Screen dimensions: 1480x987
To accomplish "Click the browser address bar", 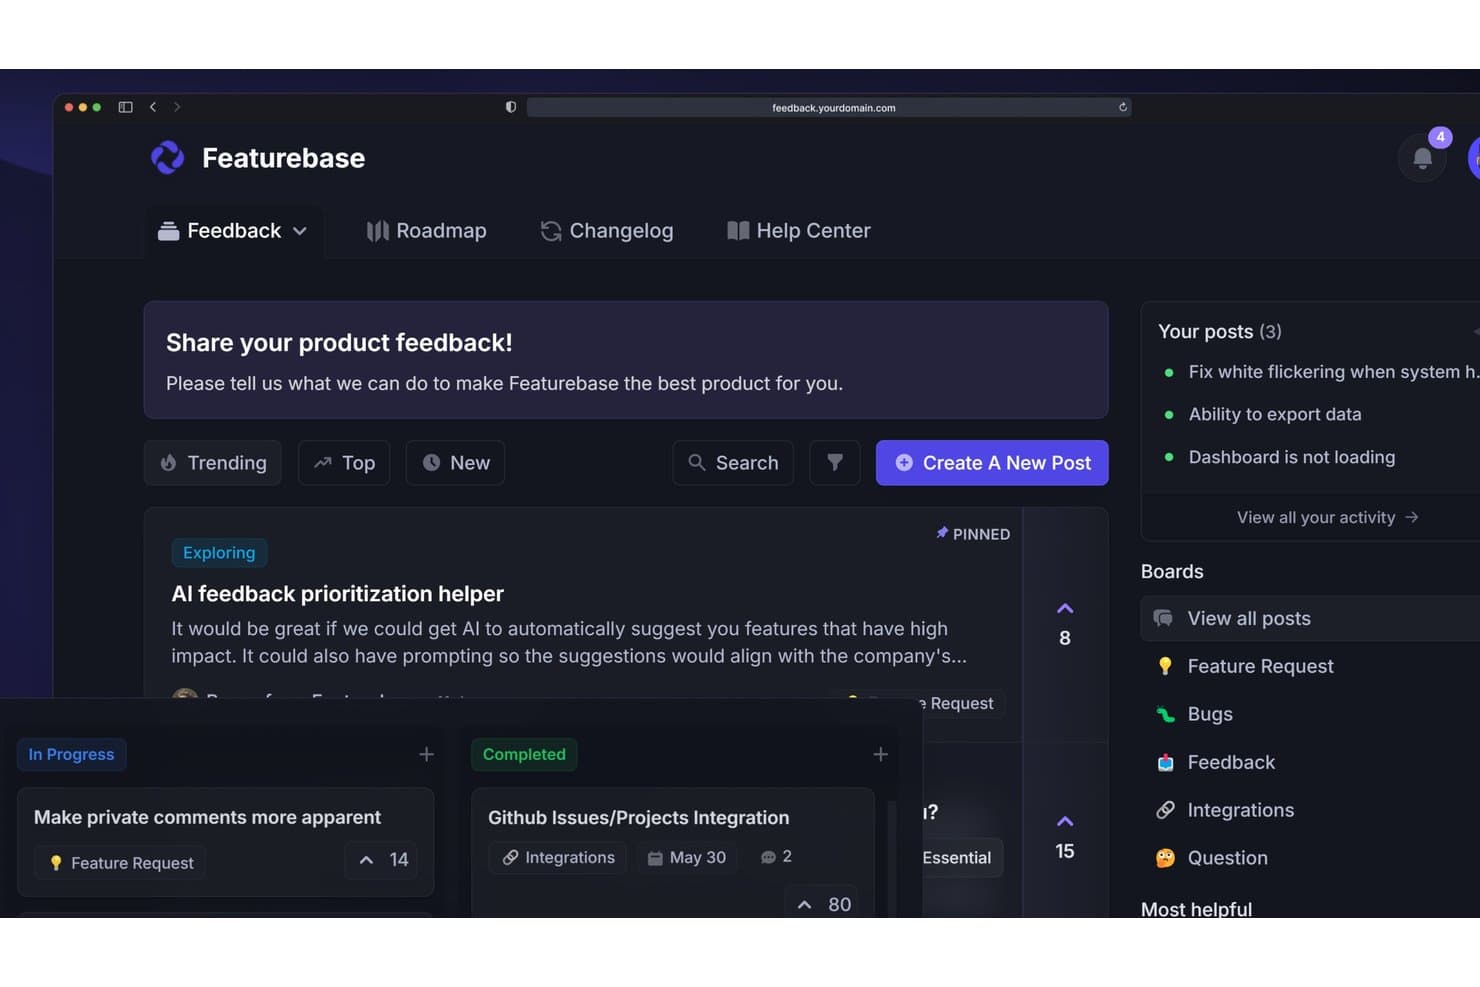I will 829,107.
